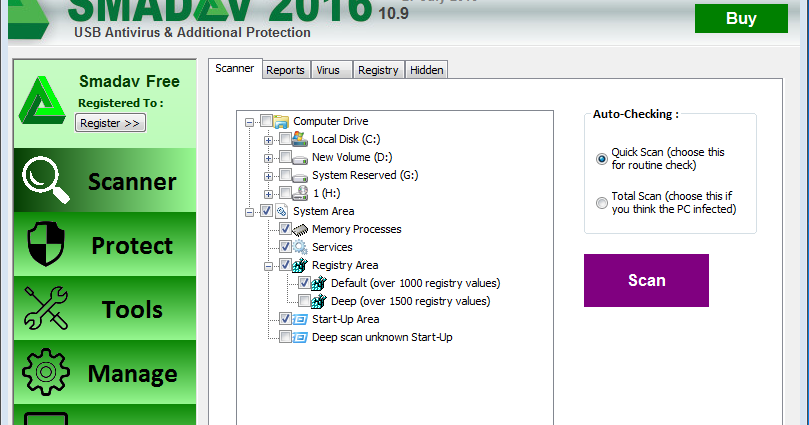Expand the Local Disk (C:) node
Viewport: 809px width, 425px height.
point(268,140)
